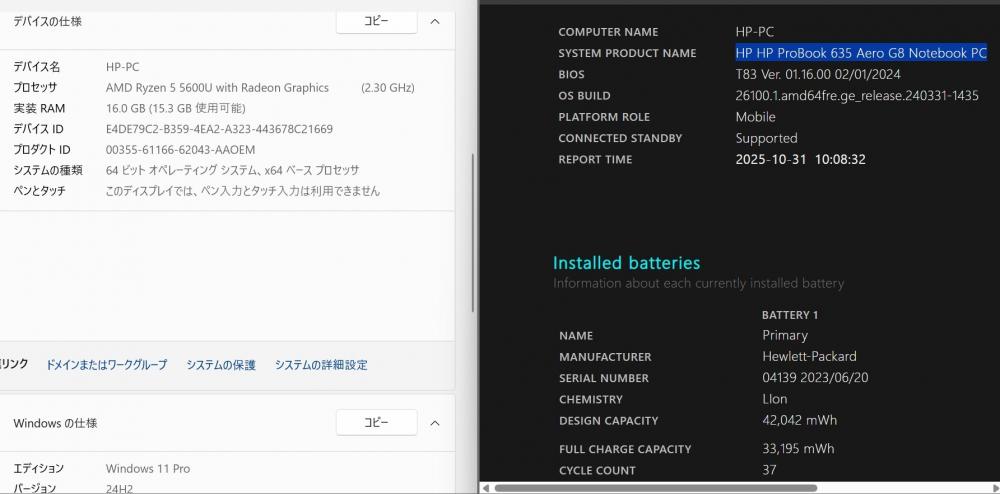This screenshot has width=1000, height=494.
Task: Click the Installed batteries heading
Action: tap(626, 263)
